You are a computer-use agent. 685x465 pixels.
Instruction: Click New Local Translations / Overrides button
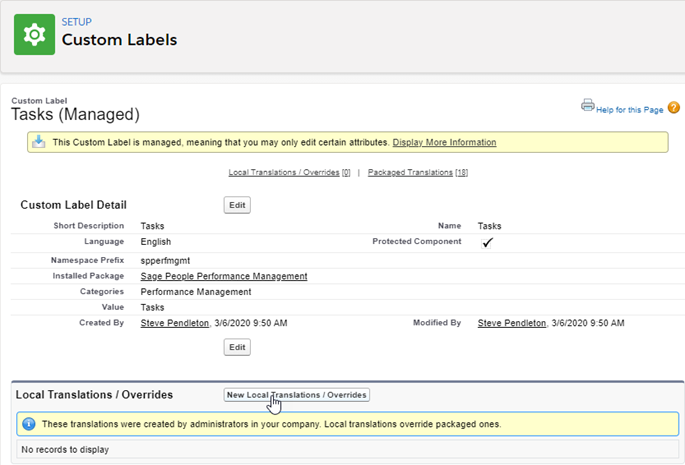tap(297, 395)
